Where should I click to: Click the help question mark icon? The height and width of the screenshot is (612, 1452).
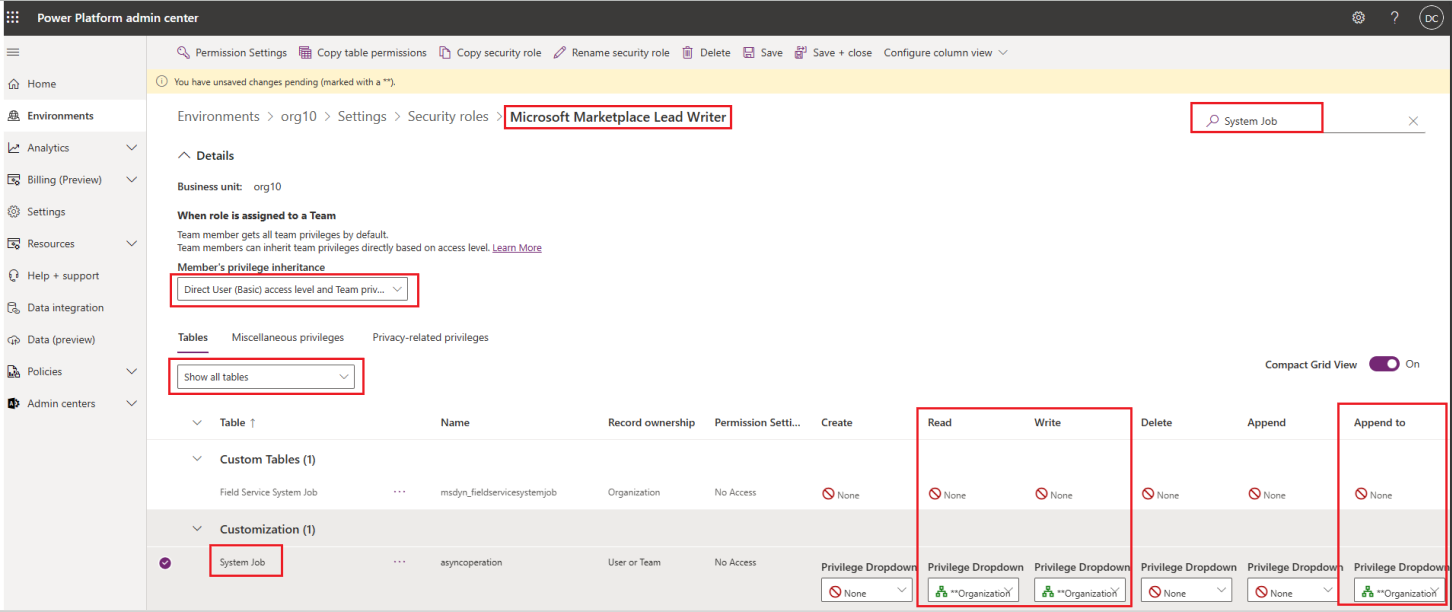point(1394,18)
